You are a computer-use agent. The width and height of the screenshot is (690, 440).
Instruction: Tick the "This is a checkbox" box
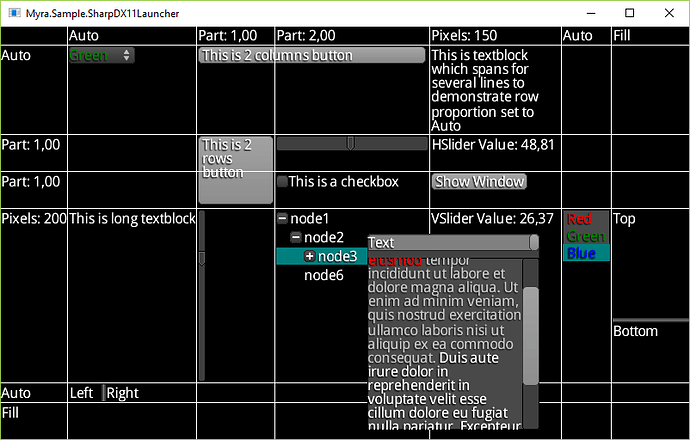pos(283,181)
